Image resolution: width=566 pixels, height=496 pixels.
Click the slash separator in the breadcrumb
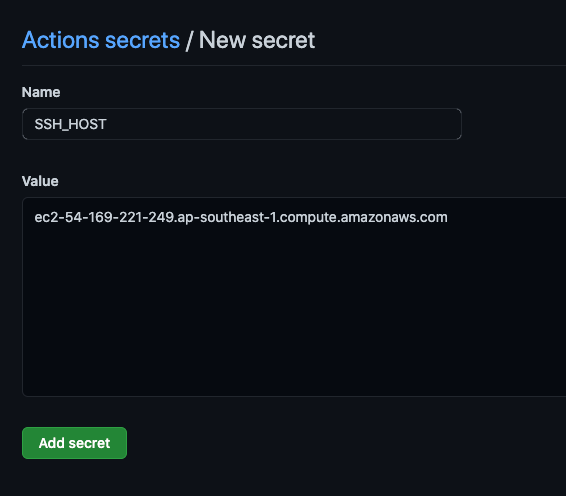coord(189,40)
